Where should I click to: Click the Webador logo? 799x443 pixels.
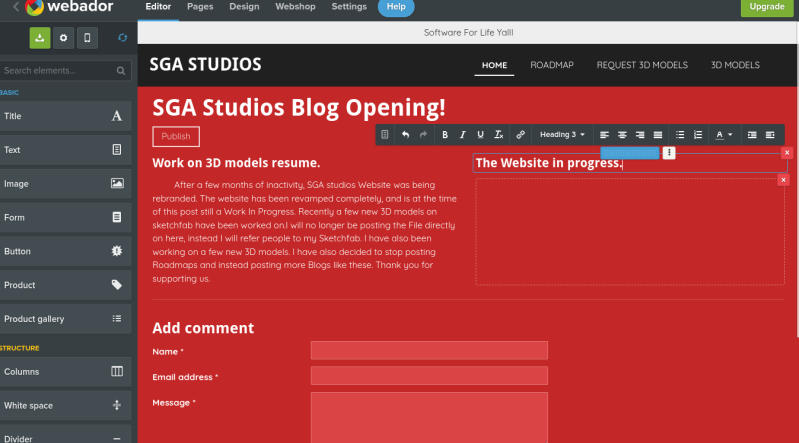69,7
